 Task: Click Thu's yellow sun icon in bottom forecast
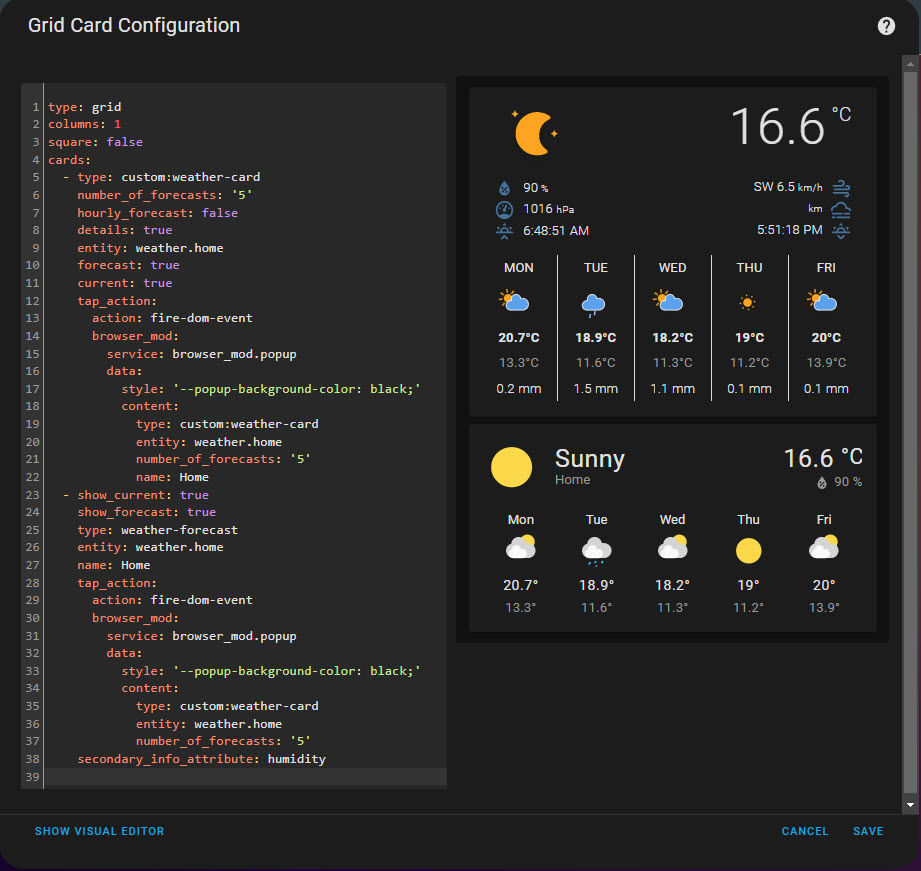(x=748, y=548)
